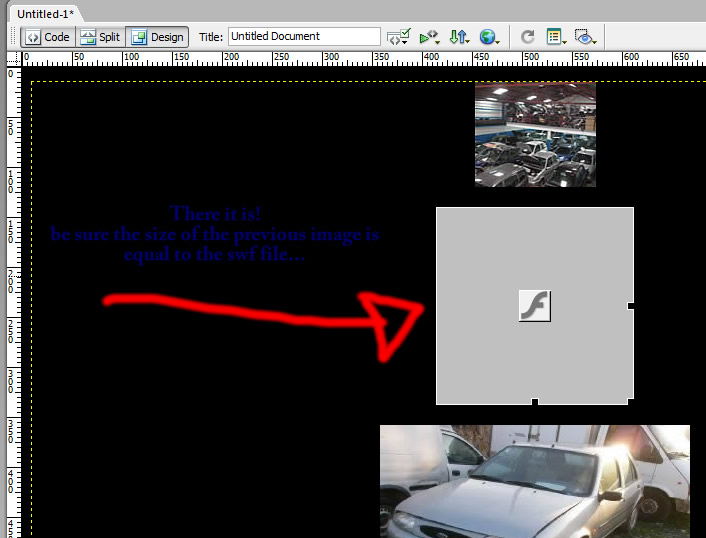Click the "There it is!" text
This screenshot has width=706, height=538.
coord(216,214)
